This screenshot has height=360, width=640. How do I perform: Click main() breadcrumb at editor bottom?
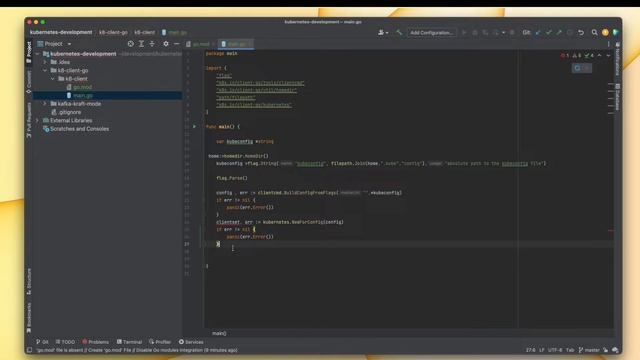[219, 333]
